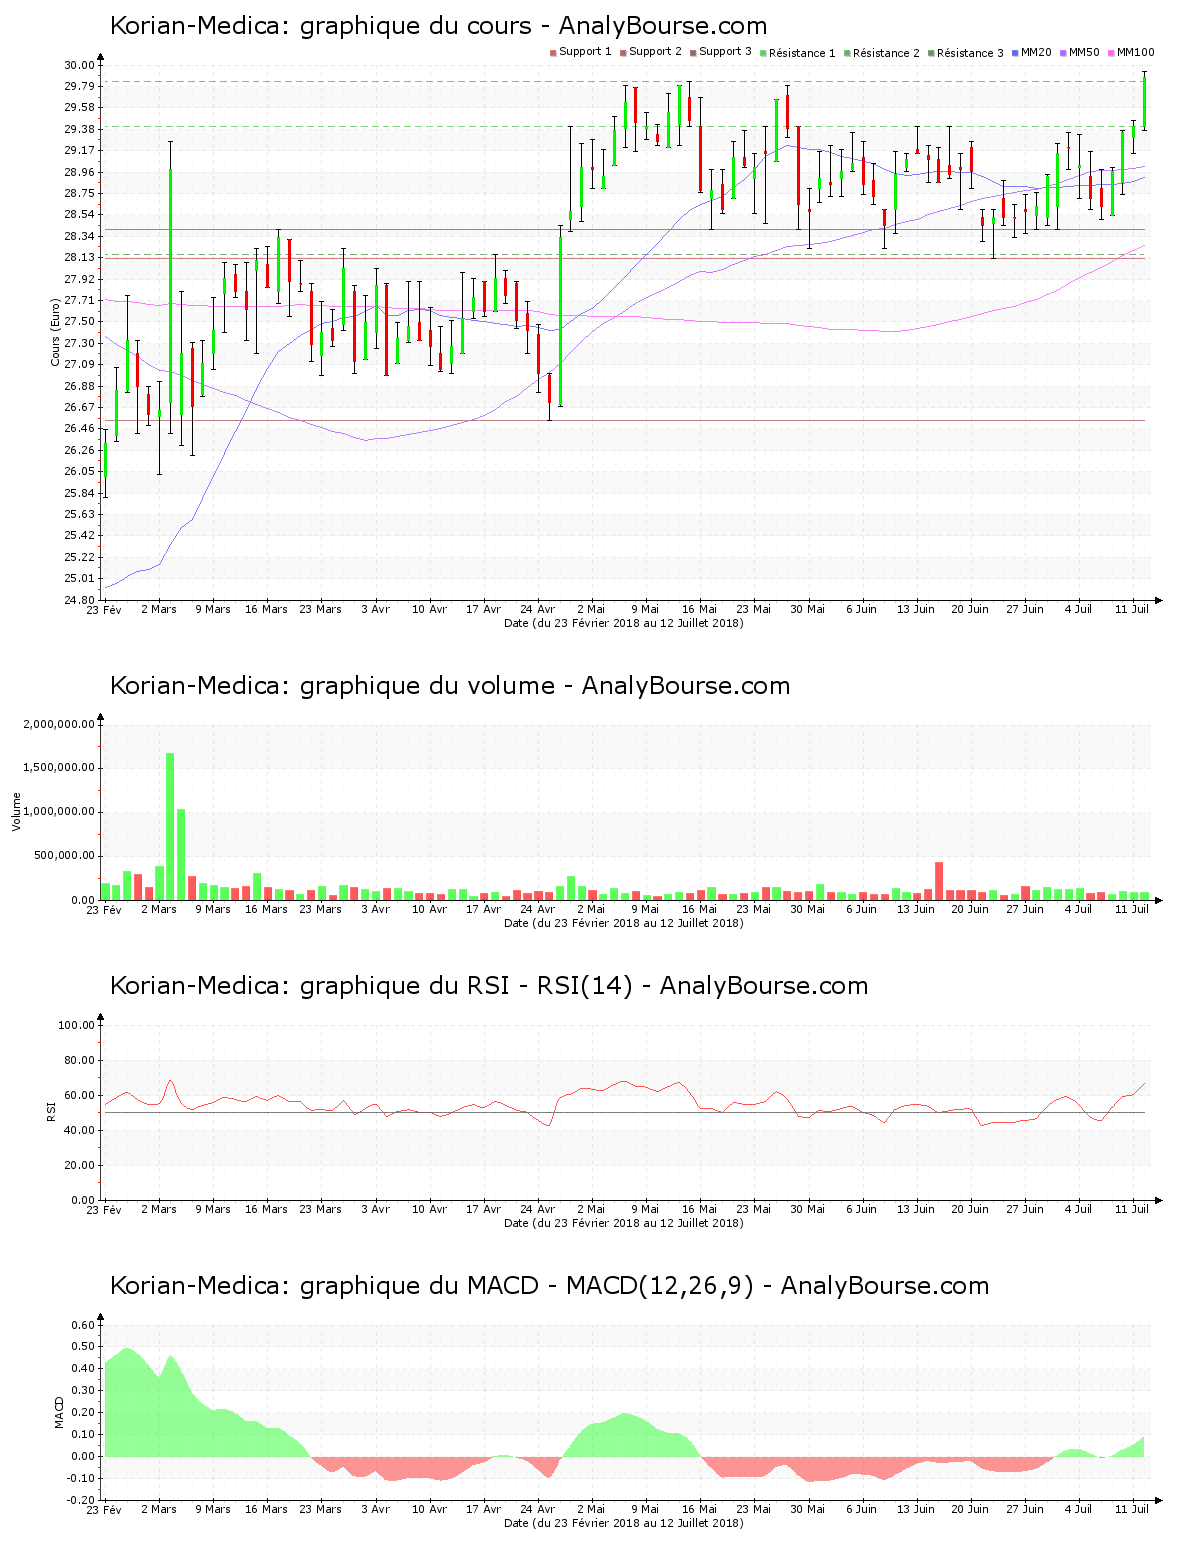Click the MM50 legend entry
Screen dimensions: 1200x1550
tap(1083, 52)
